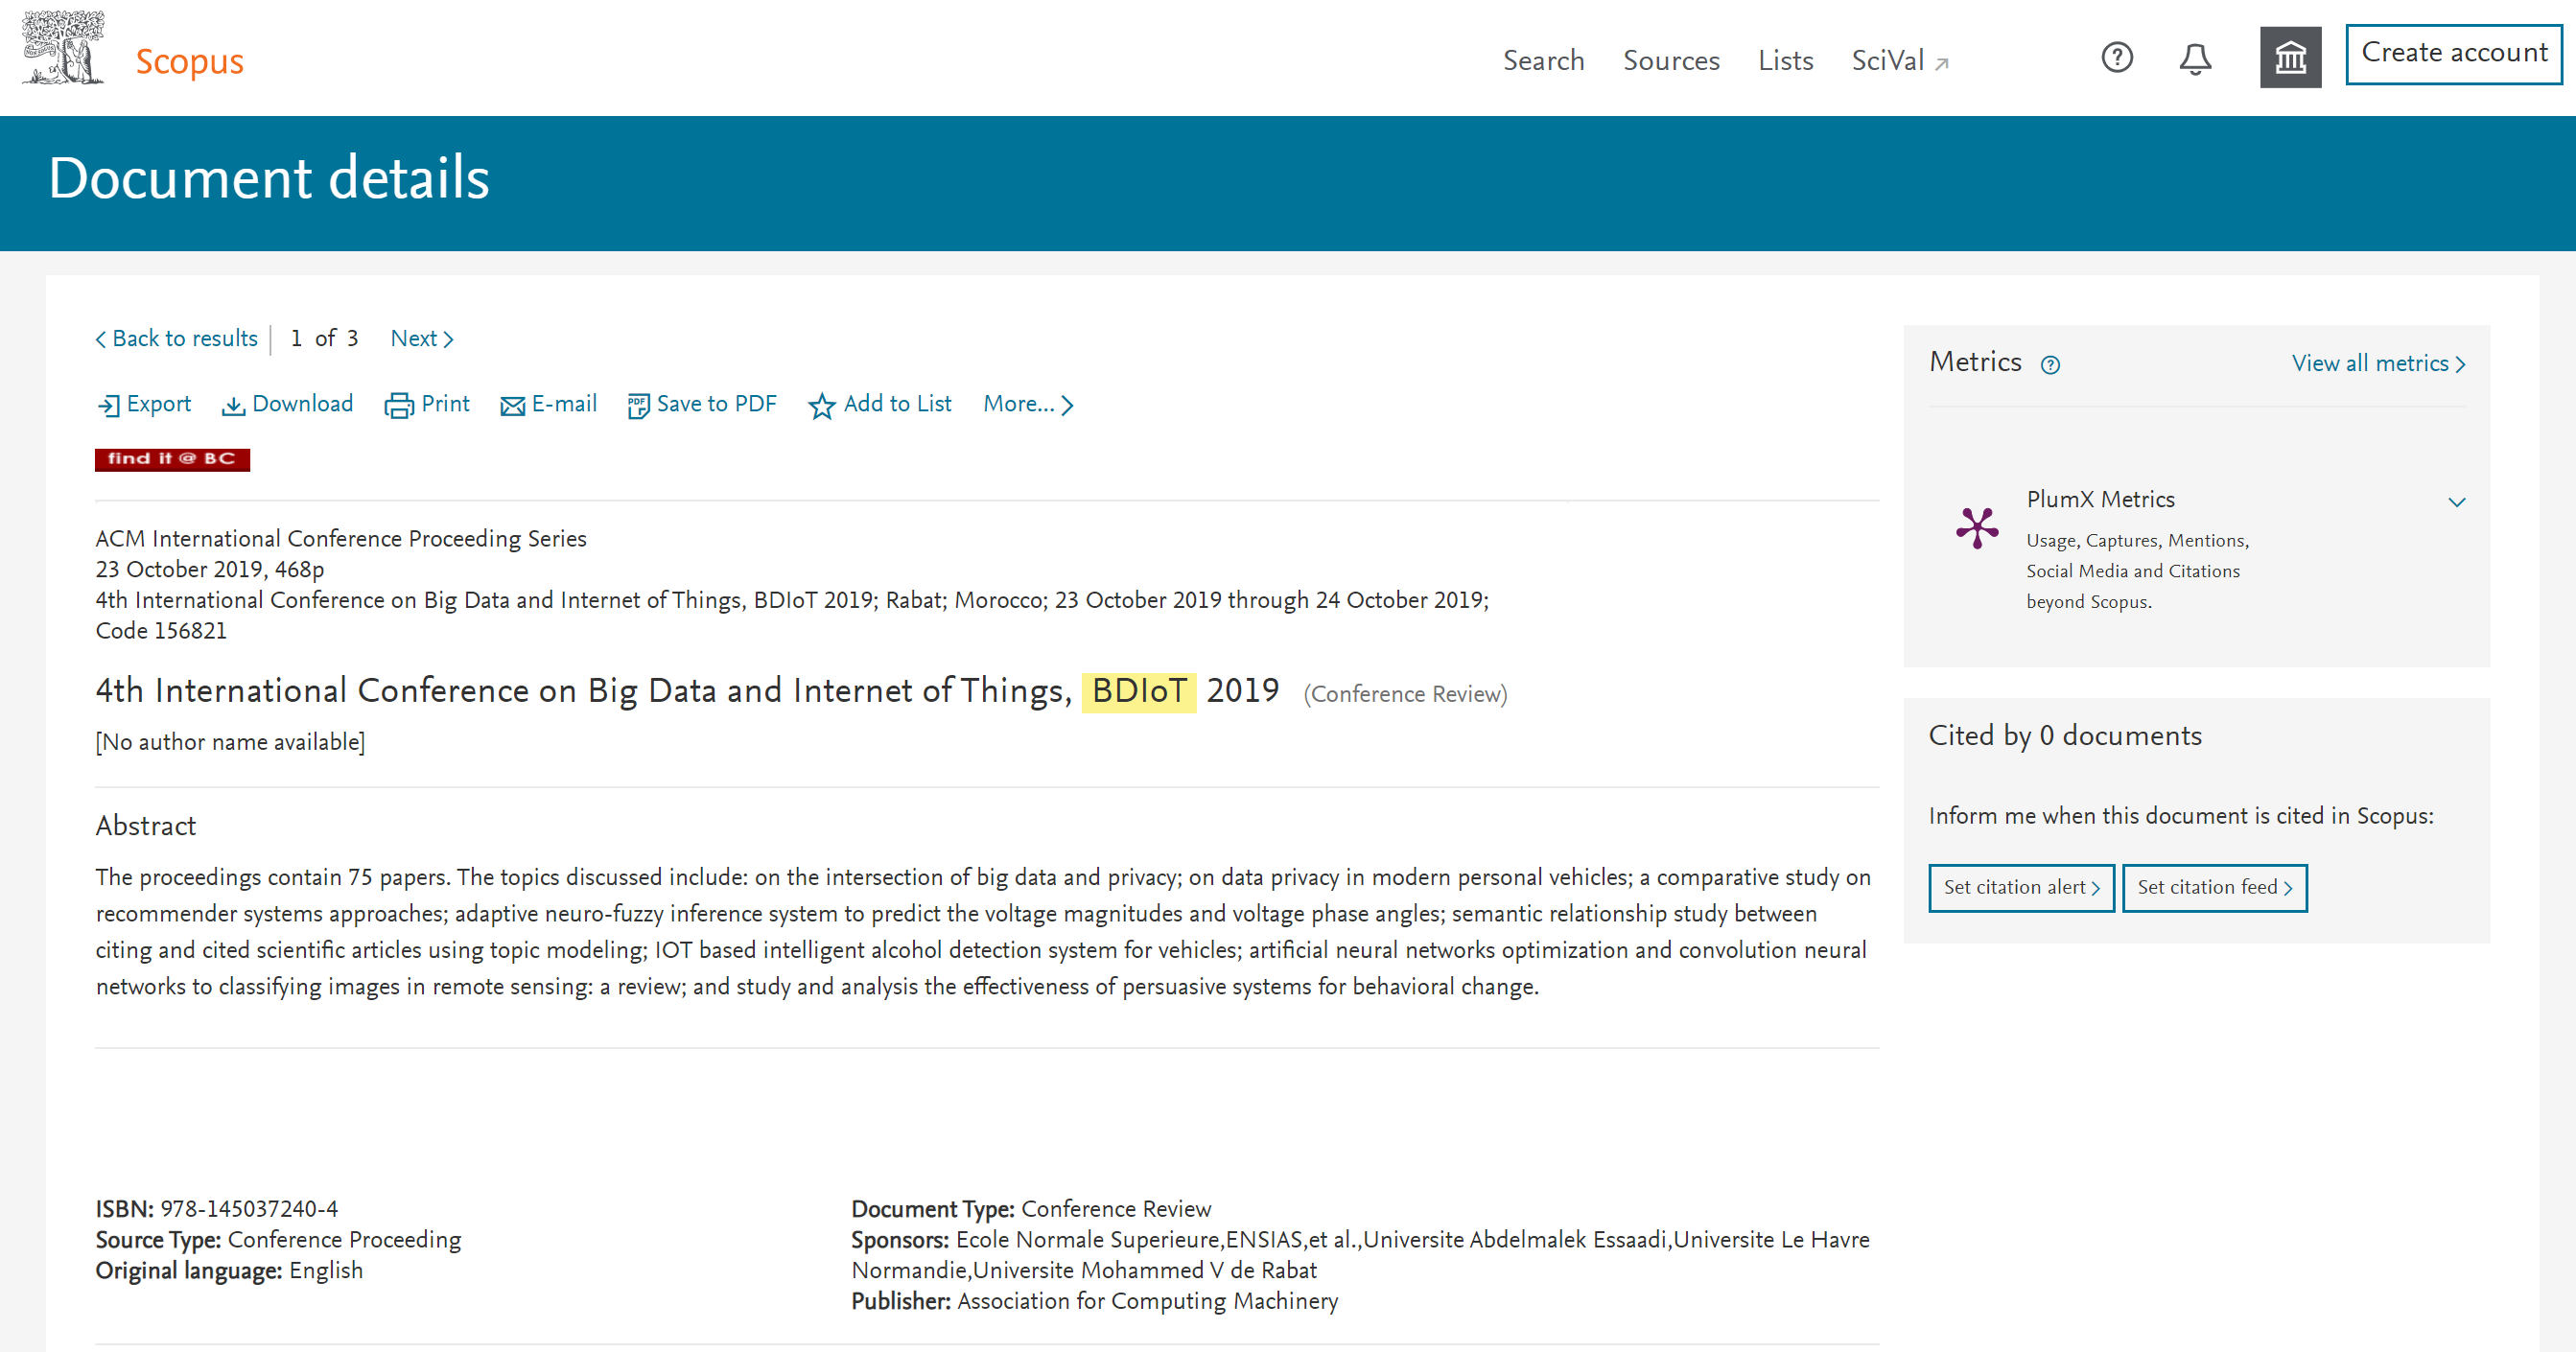Image resolution: width=2576 pixels, height=1352 pixels.
Task: Click the E-mail link text
Action: 564,403
